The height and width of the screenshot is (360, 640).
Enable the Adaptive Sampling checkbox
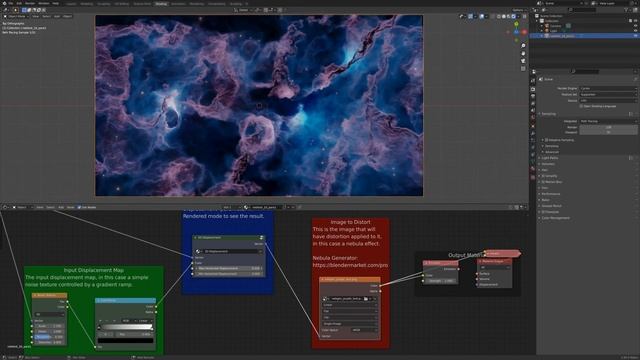pos(547,140)
